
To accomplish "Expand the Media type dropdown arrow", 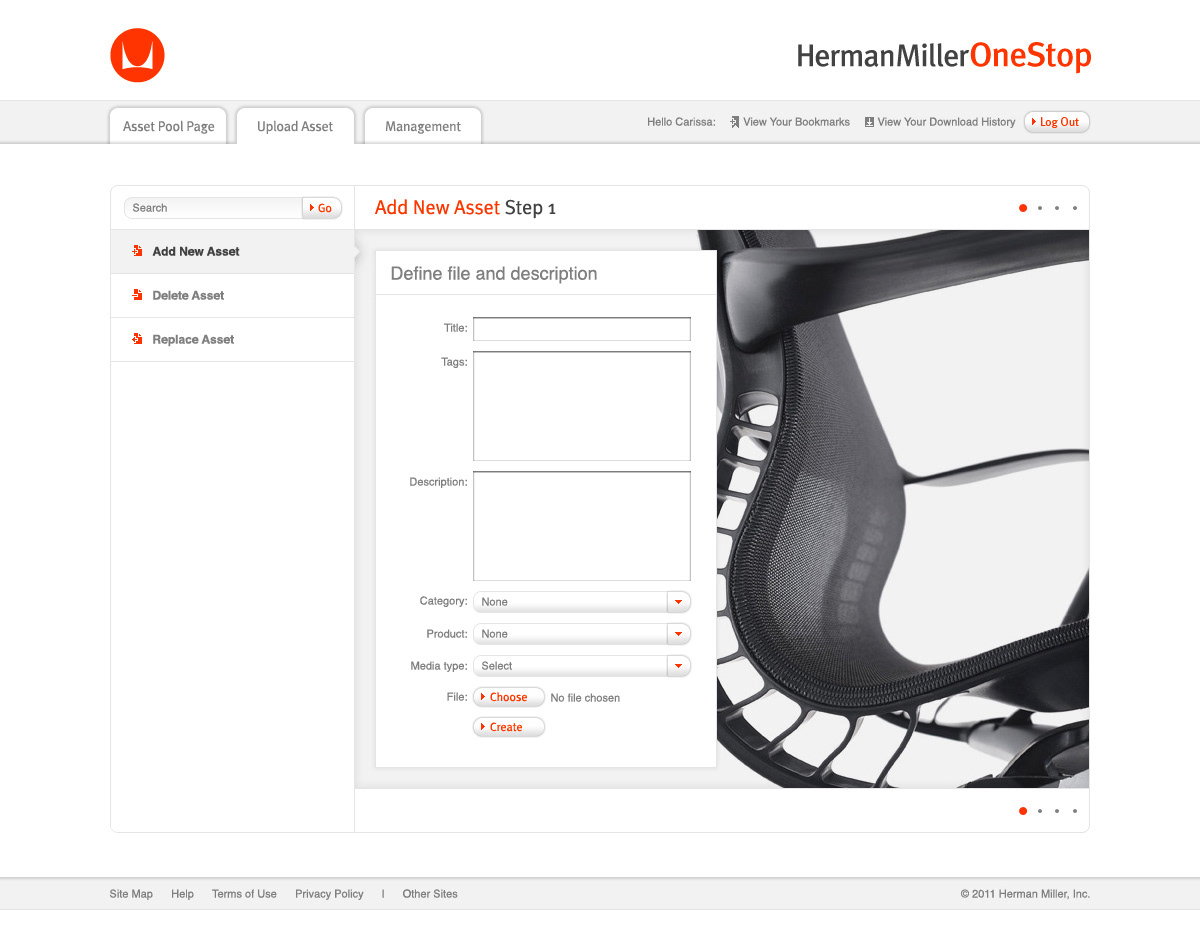I will pyautogui.click(x=678, y=666).
